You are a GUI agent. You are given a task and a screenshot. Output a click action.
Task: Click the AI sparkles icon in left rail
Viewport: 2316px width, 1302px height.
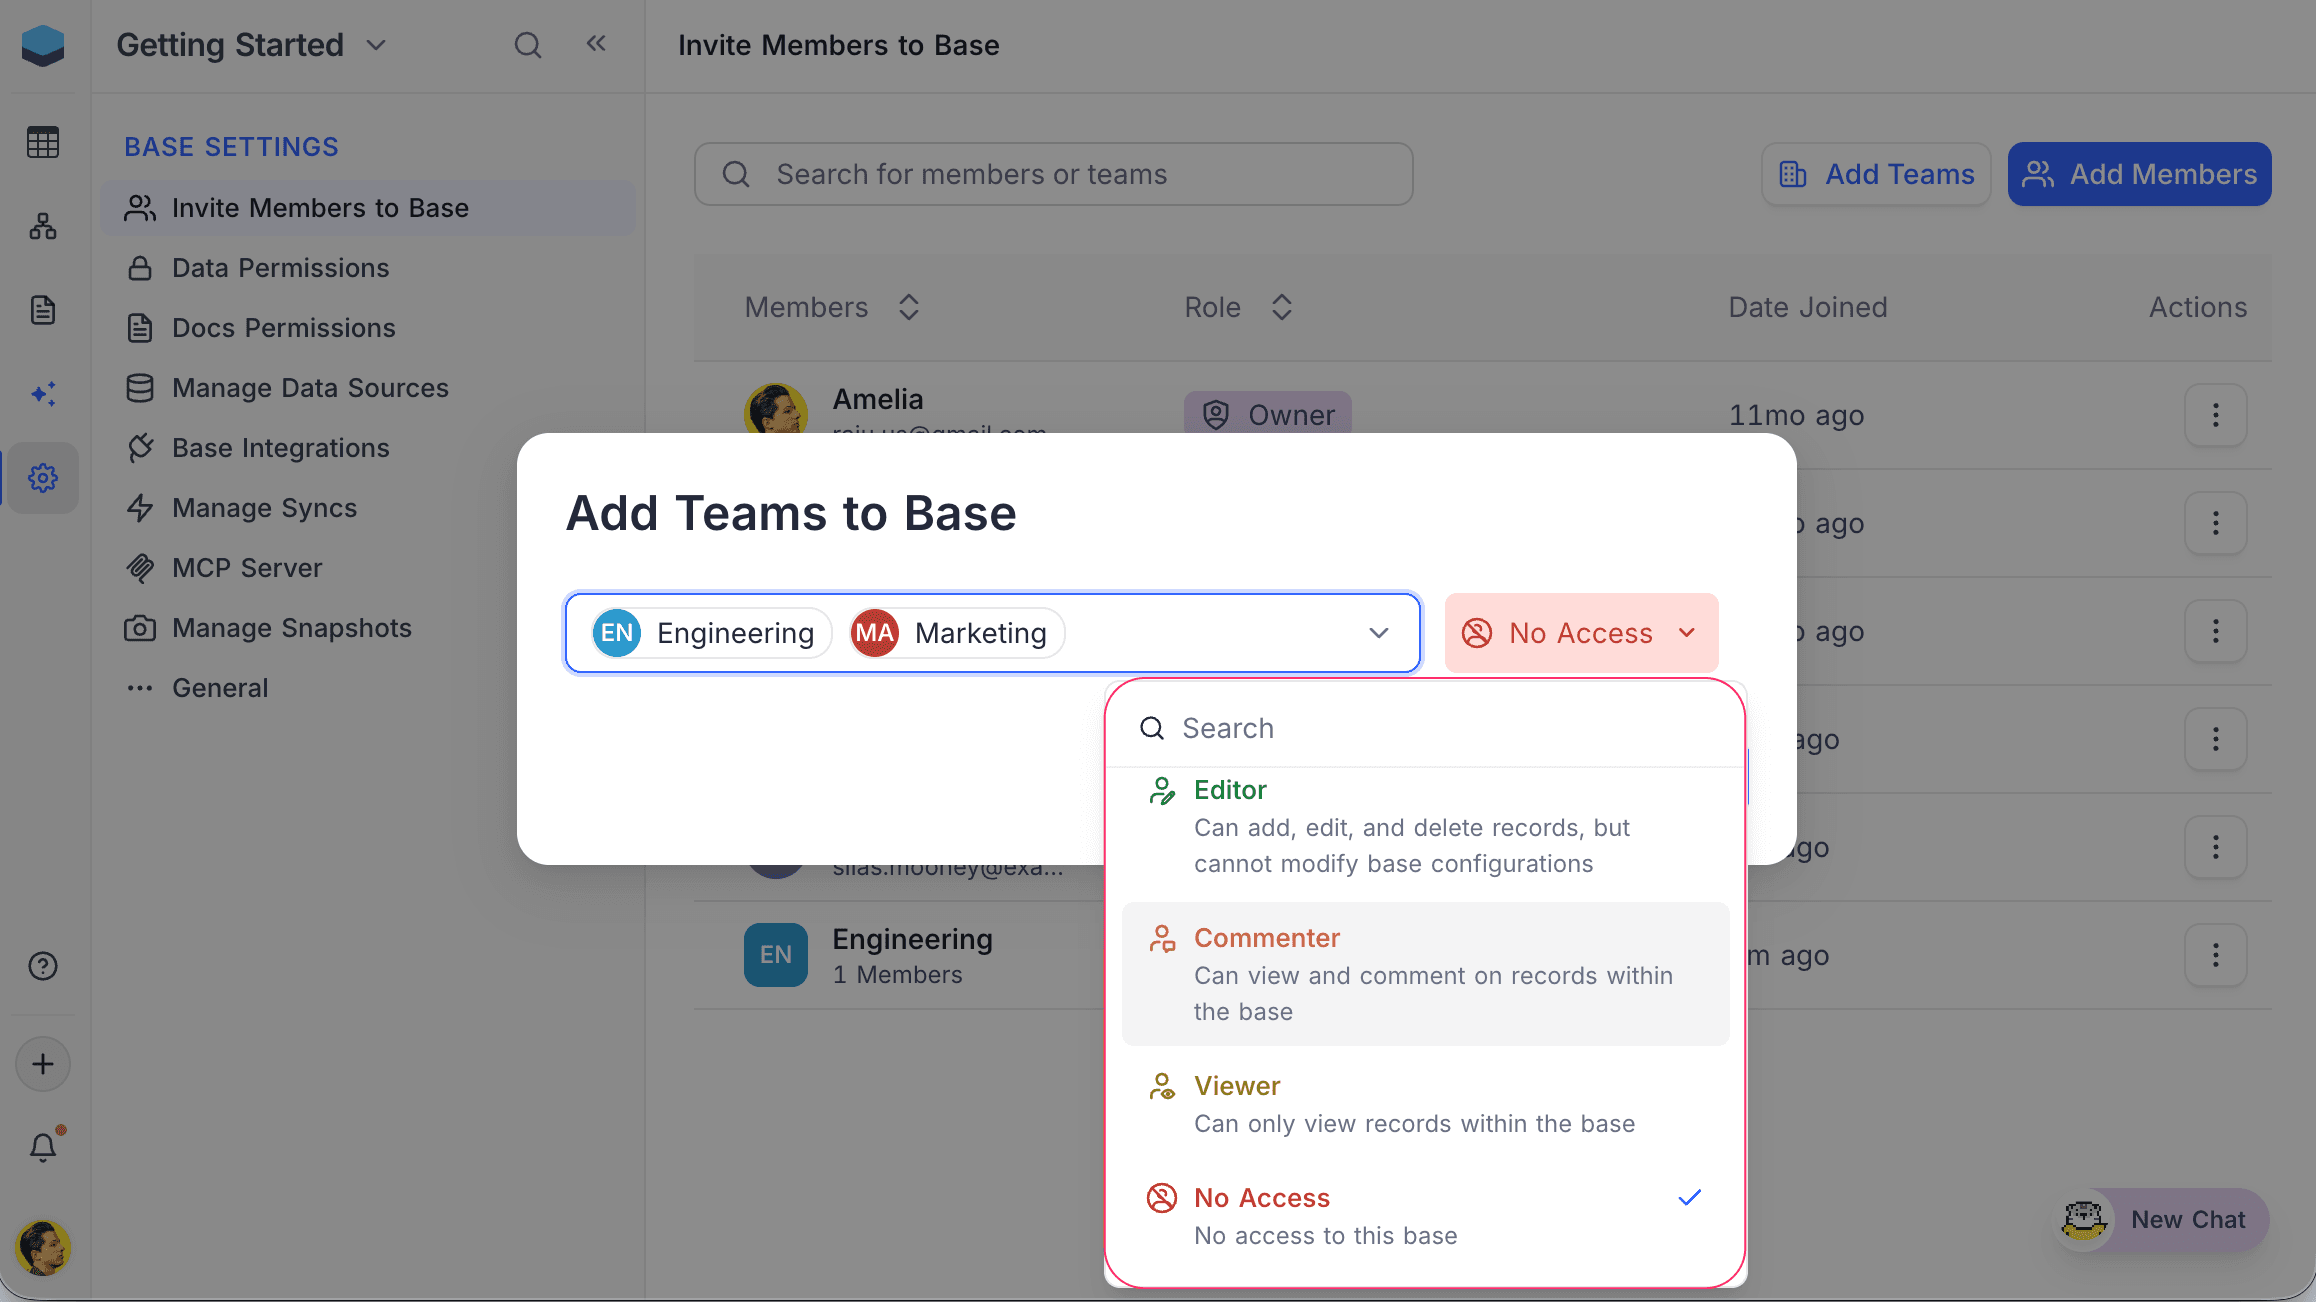pyautogui.click(x=43, y=394)
